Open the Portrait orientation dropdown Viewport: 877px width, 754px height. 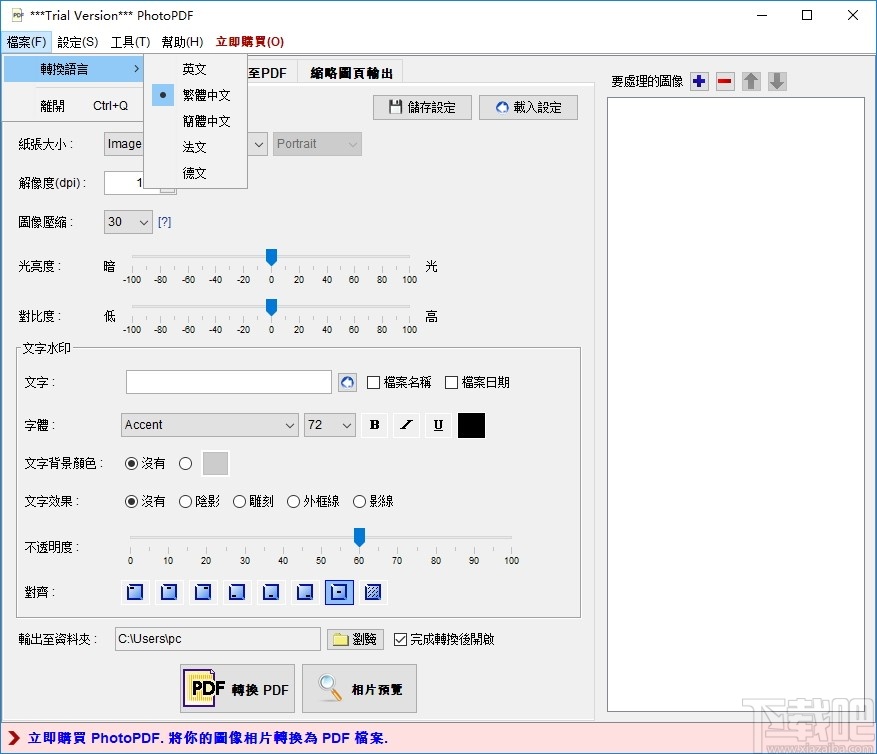click(x=316, y=144)
